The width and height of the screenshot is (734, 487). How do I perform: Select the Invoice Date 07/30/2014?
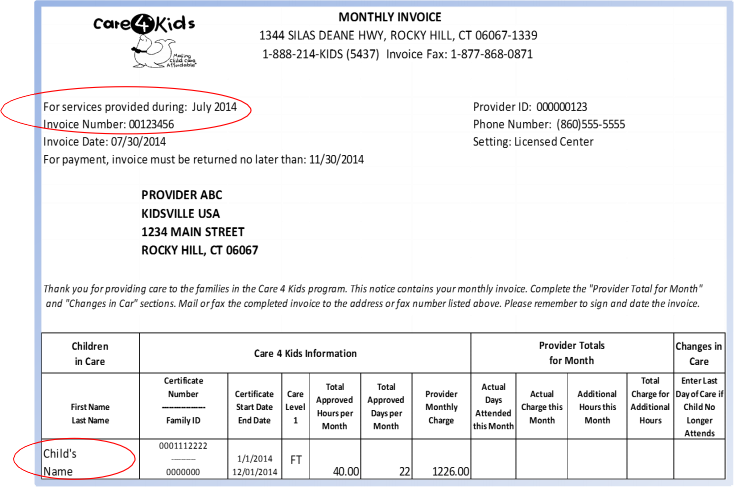tap(104, 142)
